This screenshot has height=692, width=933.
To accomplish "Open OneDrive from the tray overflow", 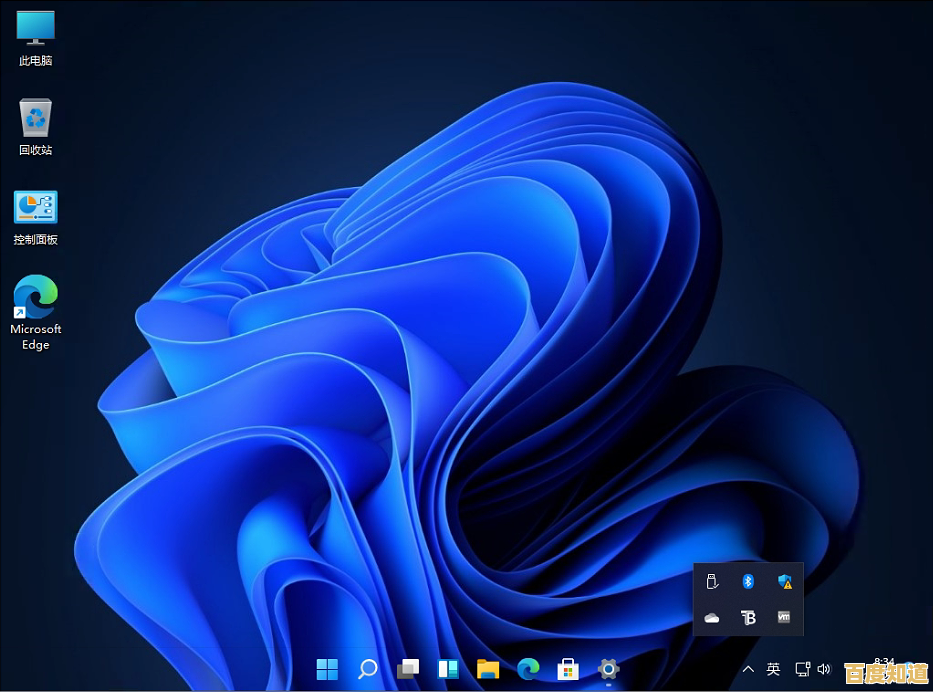I will pyautogui.click(x=710, y=618).
